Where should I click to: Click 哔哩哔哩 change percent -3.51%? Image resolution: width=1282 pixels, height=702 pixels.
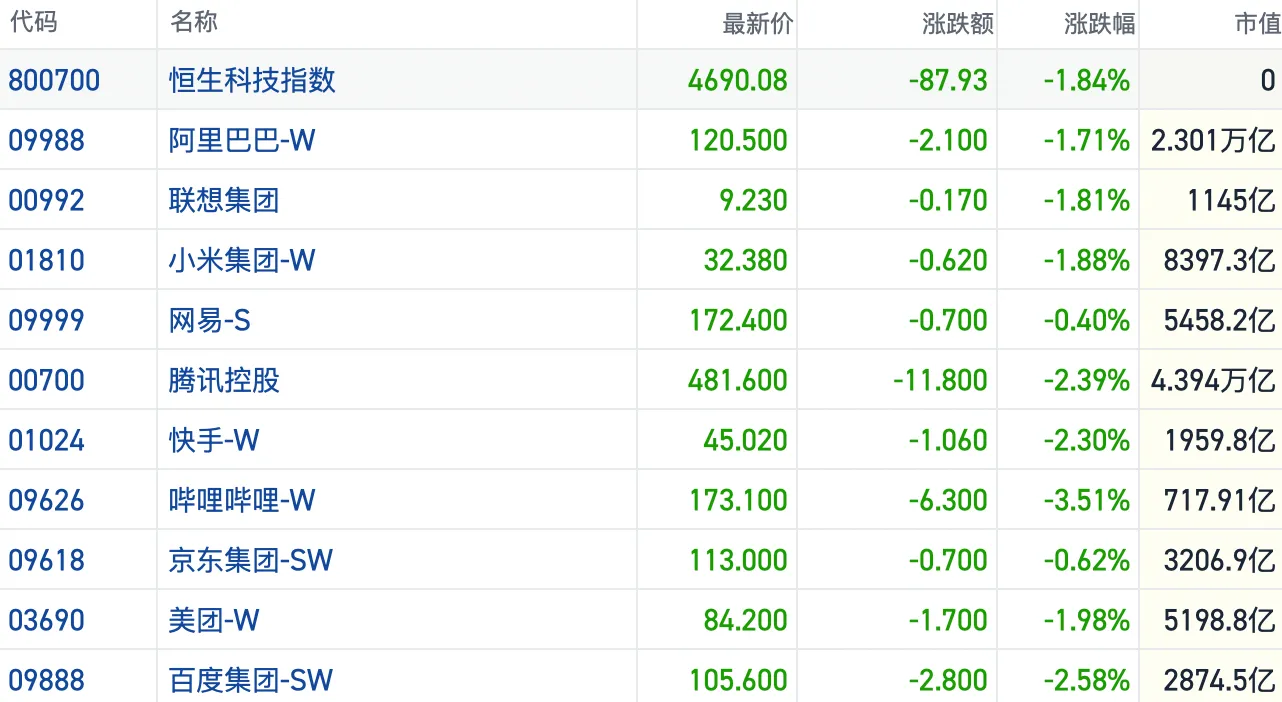[x=1086, y=500]
